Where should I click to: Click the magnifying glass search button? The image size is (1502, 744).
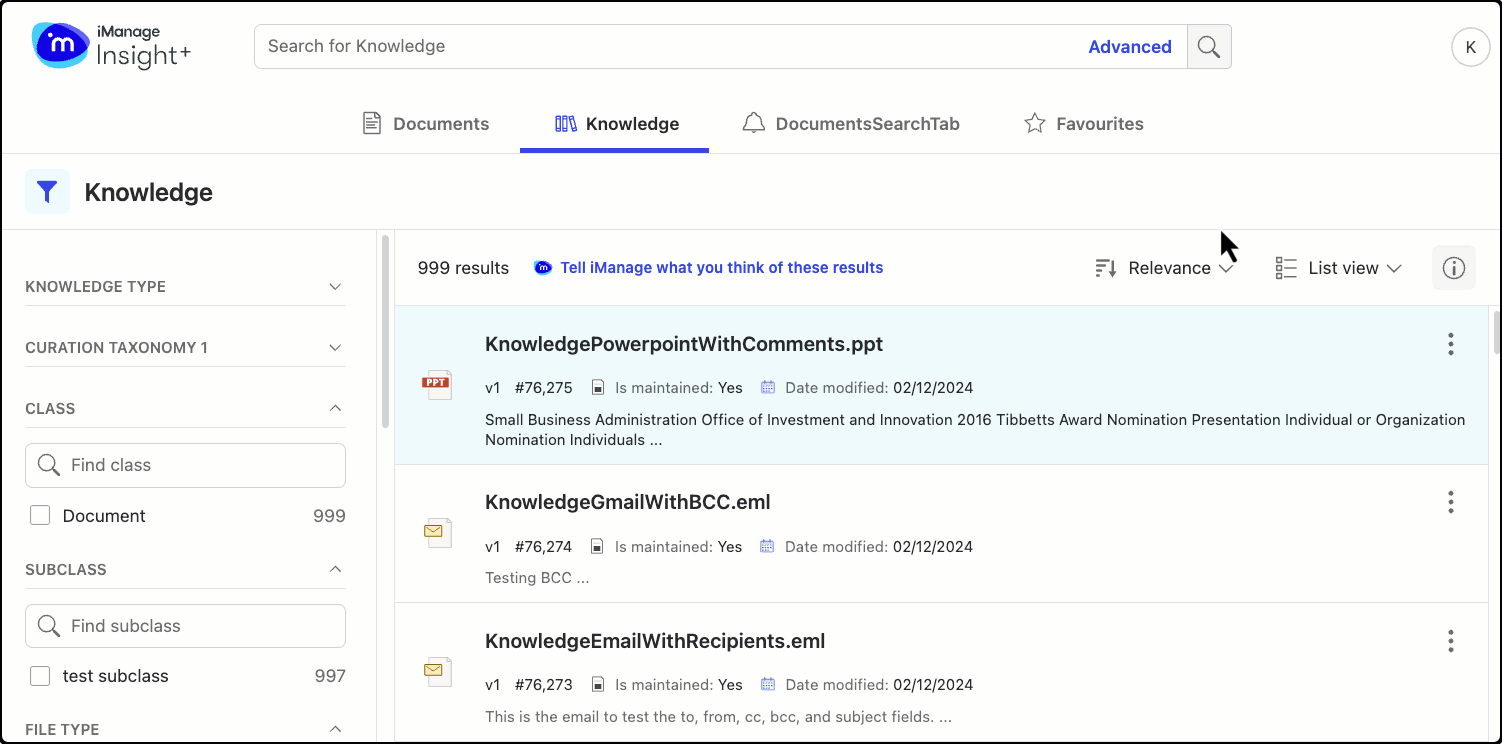click(1209, 47)
